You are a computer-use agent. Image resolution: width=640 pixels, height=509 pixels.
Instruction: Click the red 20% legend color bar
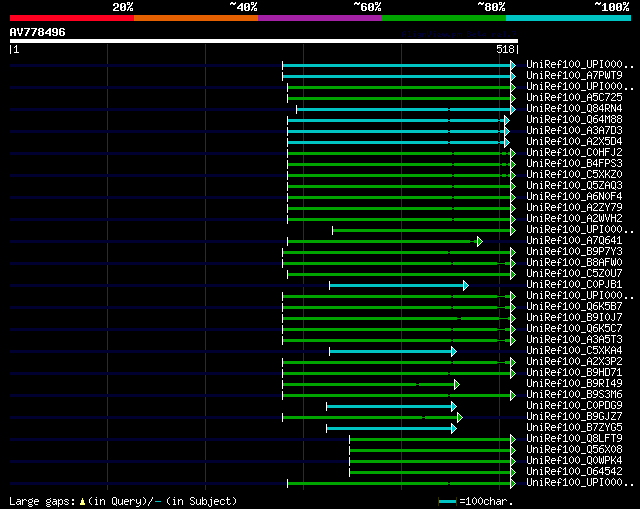point(72,18)
